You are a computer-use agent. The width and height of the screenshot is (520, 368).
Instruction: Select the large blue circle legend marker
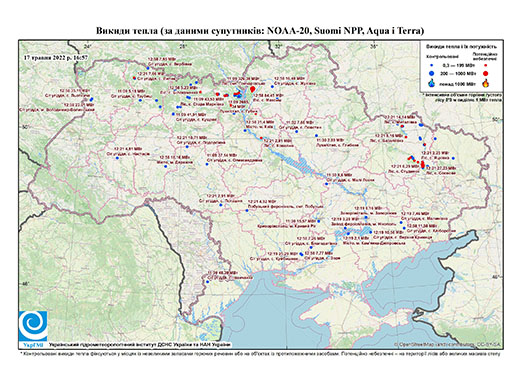point(432,73)
